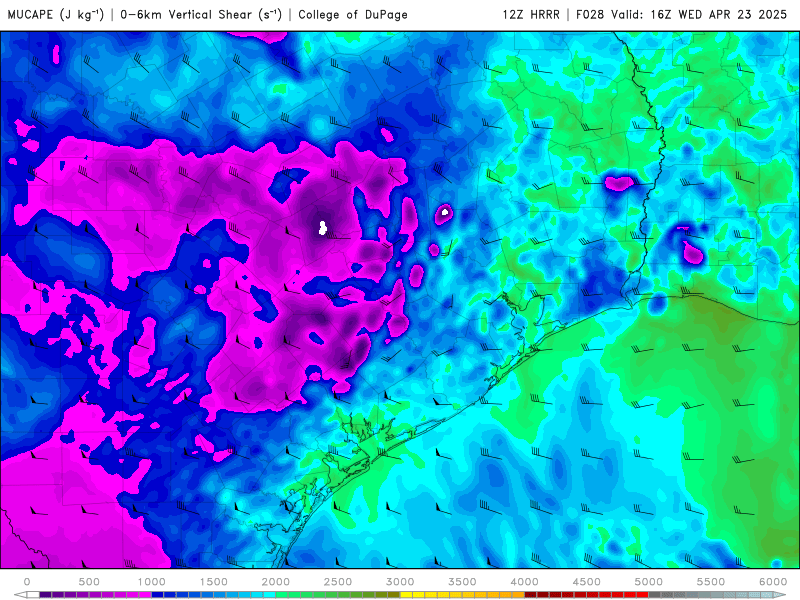Click the MUCAPE (J kg⁻¹) title text
Image resolution: width=800 pixels, height=600 pixels.
click(x=56, y=14)
